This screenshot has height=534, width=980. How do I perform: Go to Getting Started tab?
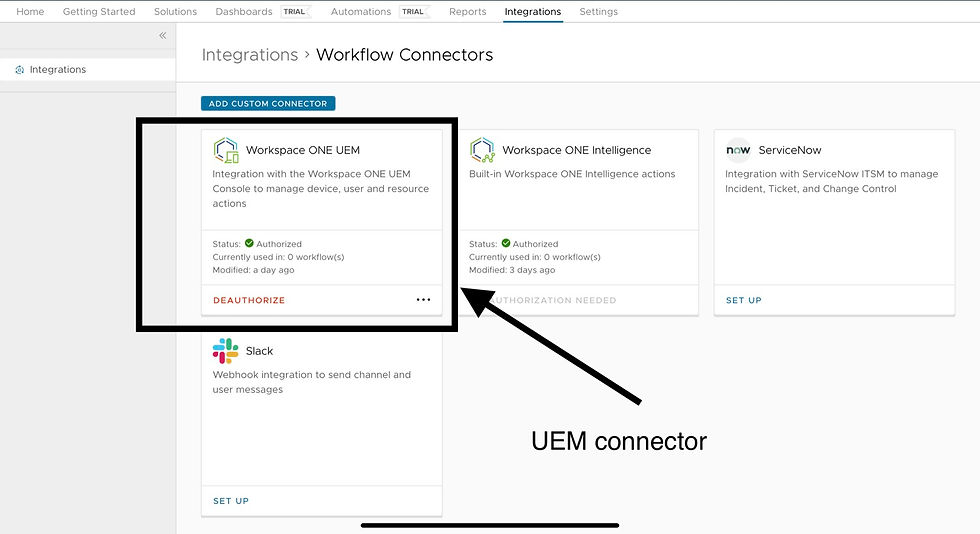click(x=99, y=11)
